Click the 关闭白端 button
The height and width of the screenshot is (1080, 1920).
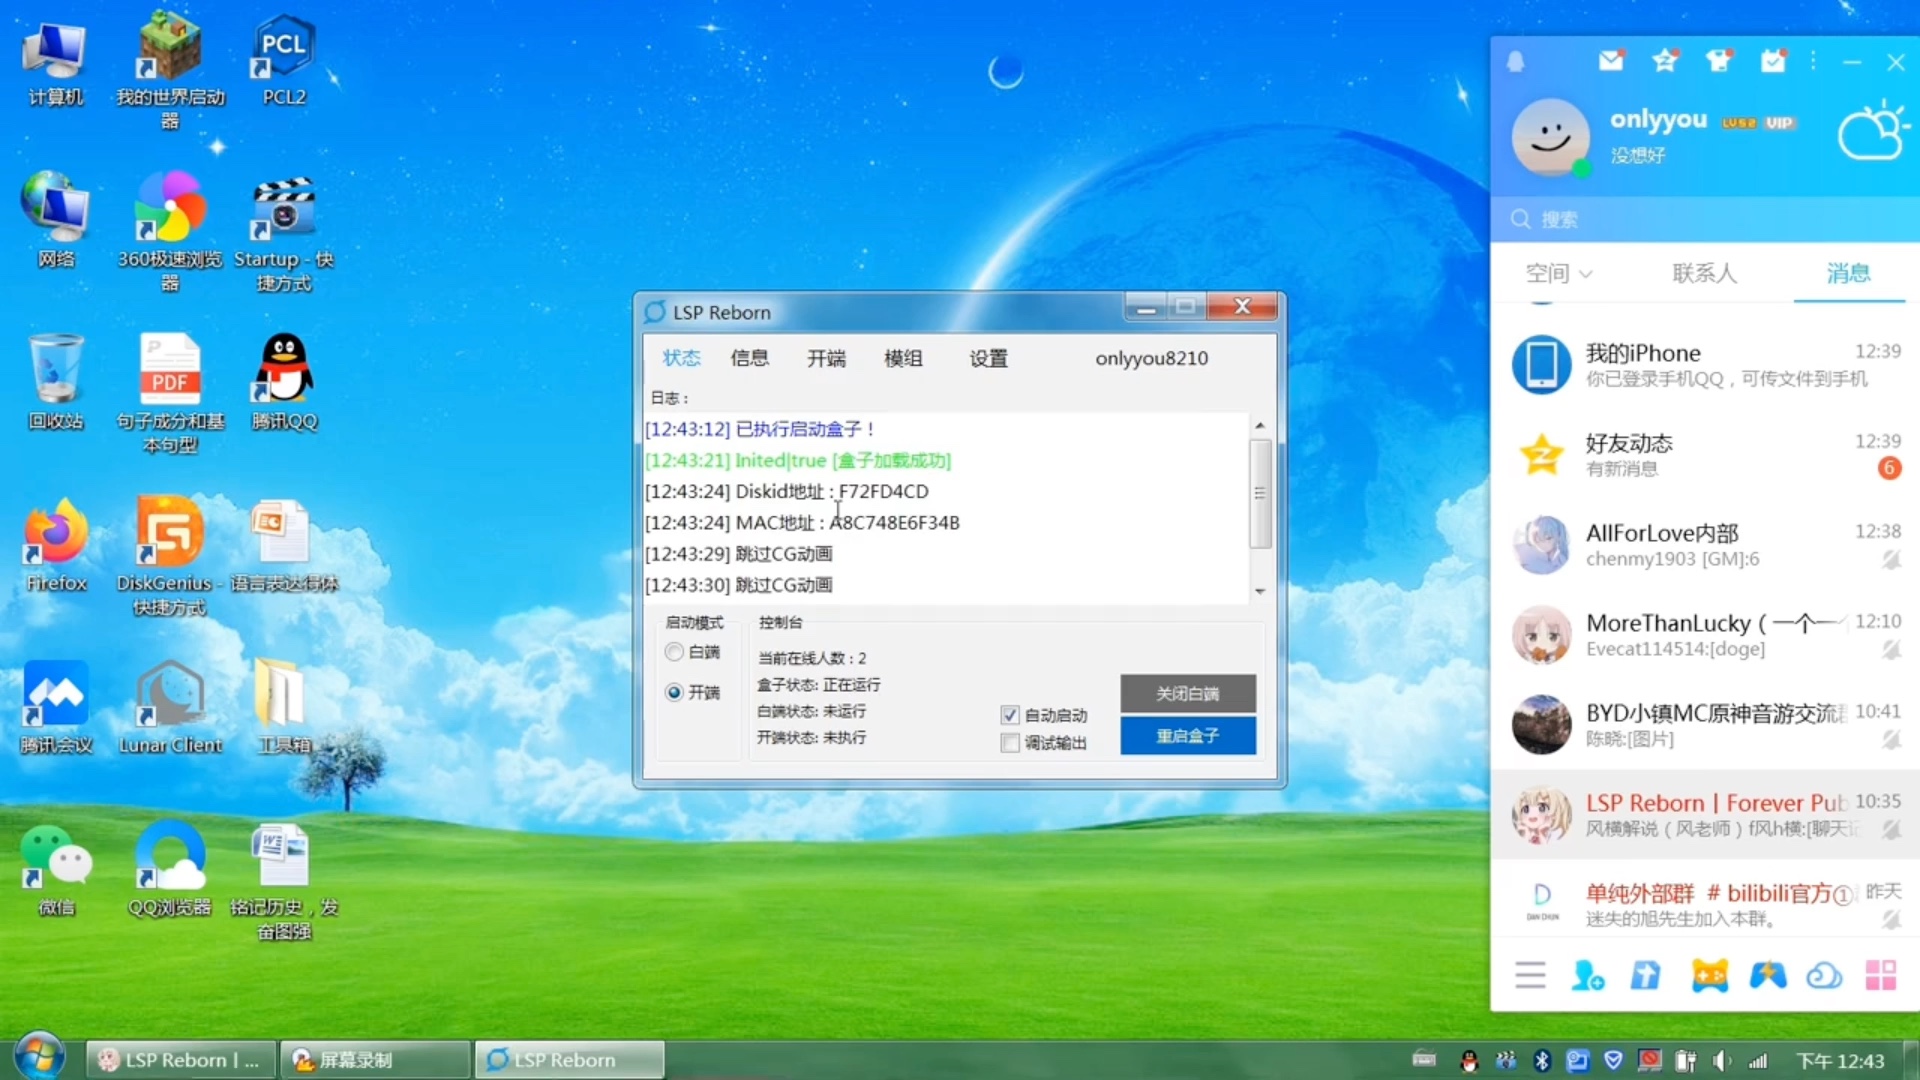(x=1188, y=693)
